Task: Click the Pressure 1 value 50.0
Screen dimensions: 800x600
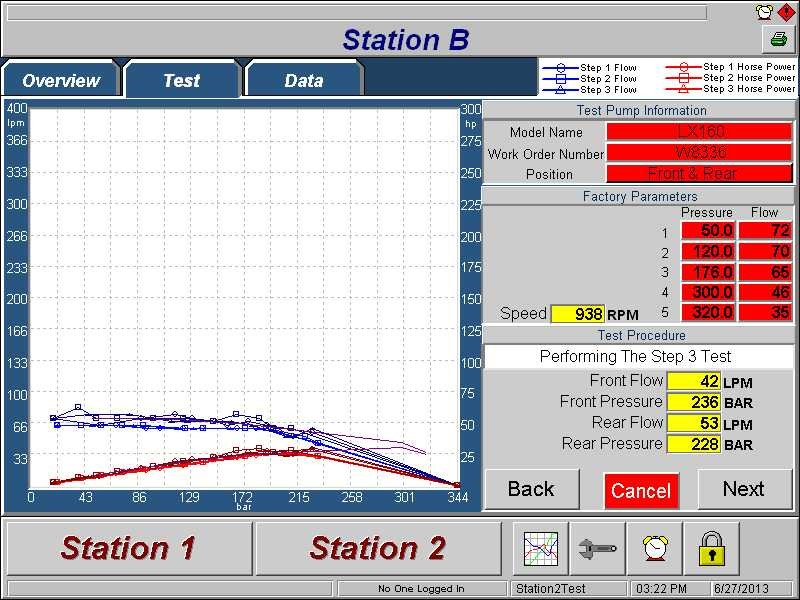Action: 708,231
